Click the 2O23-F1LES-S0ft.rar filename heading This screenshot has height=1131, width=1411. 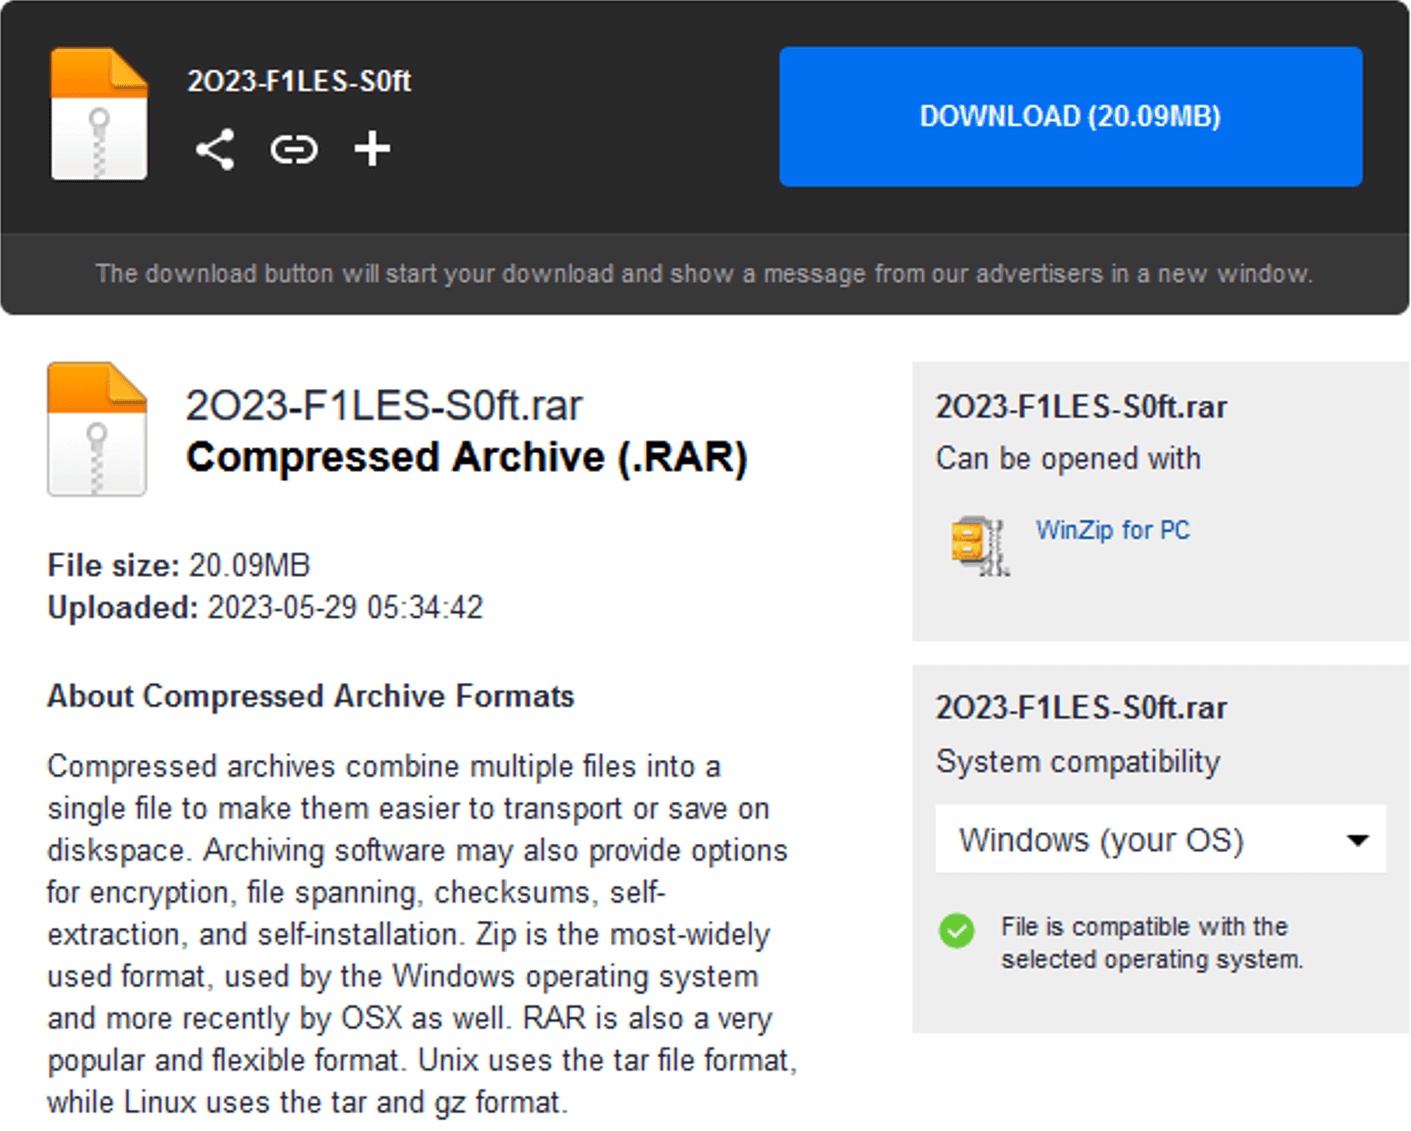384,406
